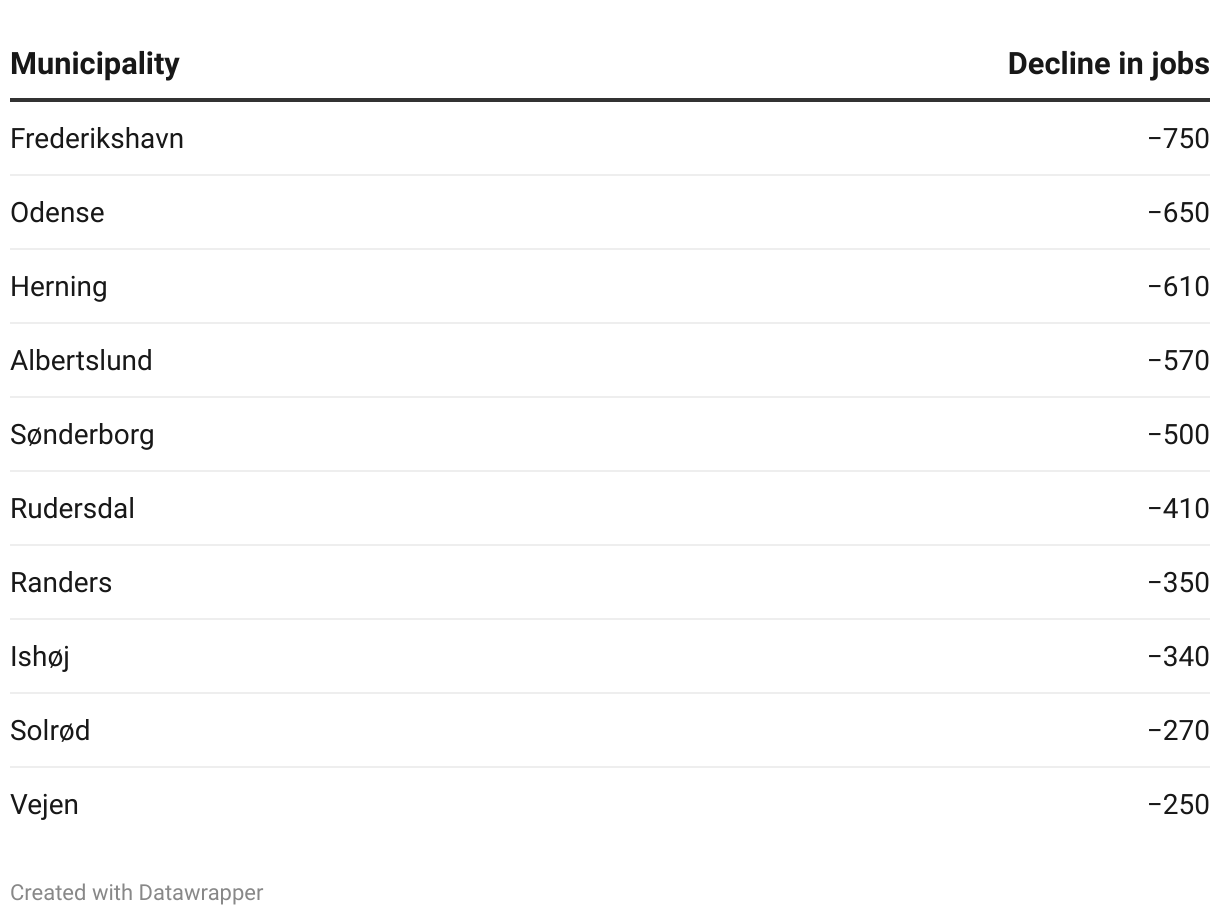Click the −250 Vejen value

(x=1178, y=804)
